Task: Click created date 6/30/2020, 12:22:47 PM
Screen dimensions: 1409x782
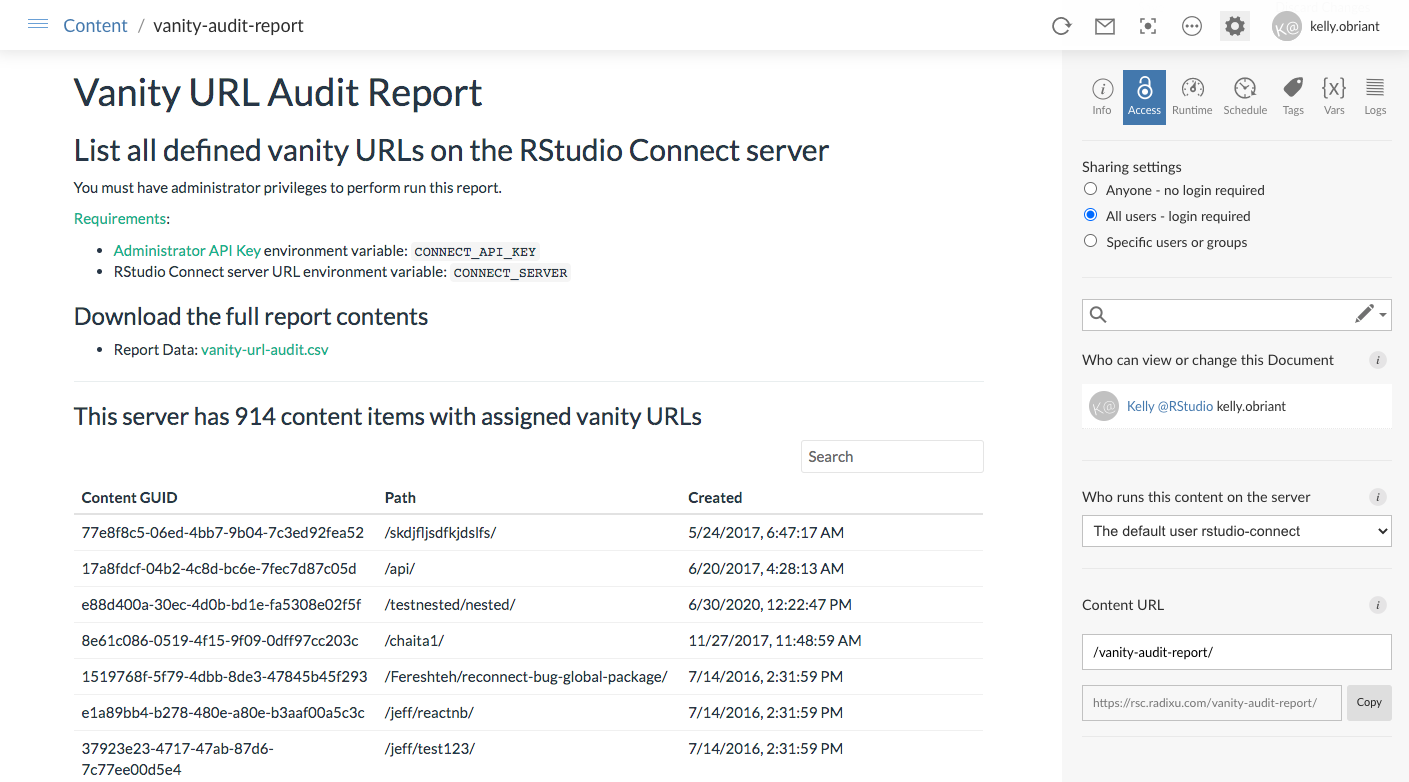Action: [x=770, y=605]
